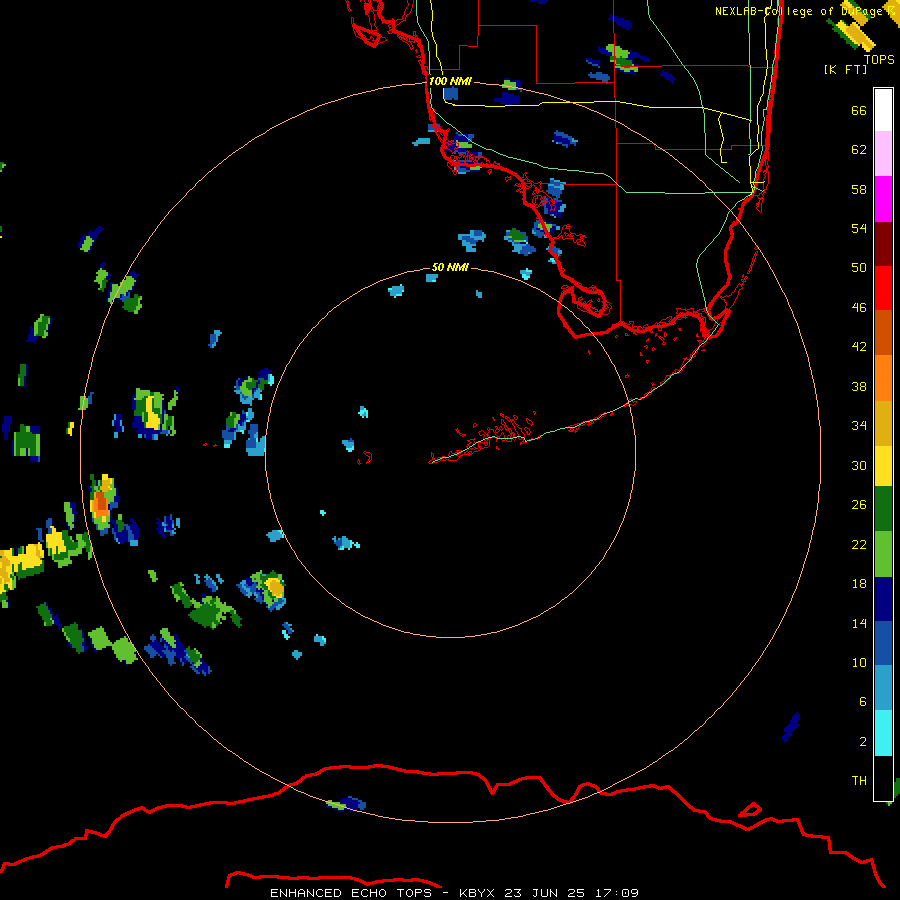This screenshot has height=900, width=900.
Task: Click the "23 JUN 25" date text
Action: pyautogui.click(x=544, y=893)
